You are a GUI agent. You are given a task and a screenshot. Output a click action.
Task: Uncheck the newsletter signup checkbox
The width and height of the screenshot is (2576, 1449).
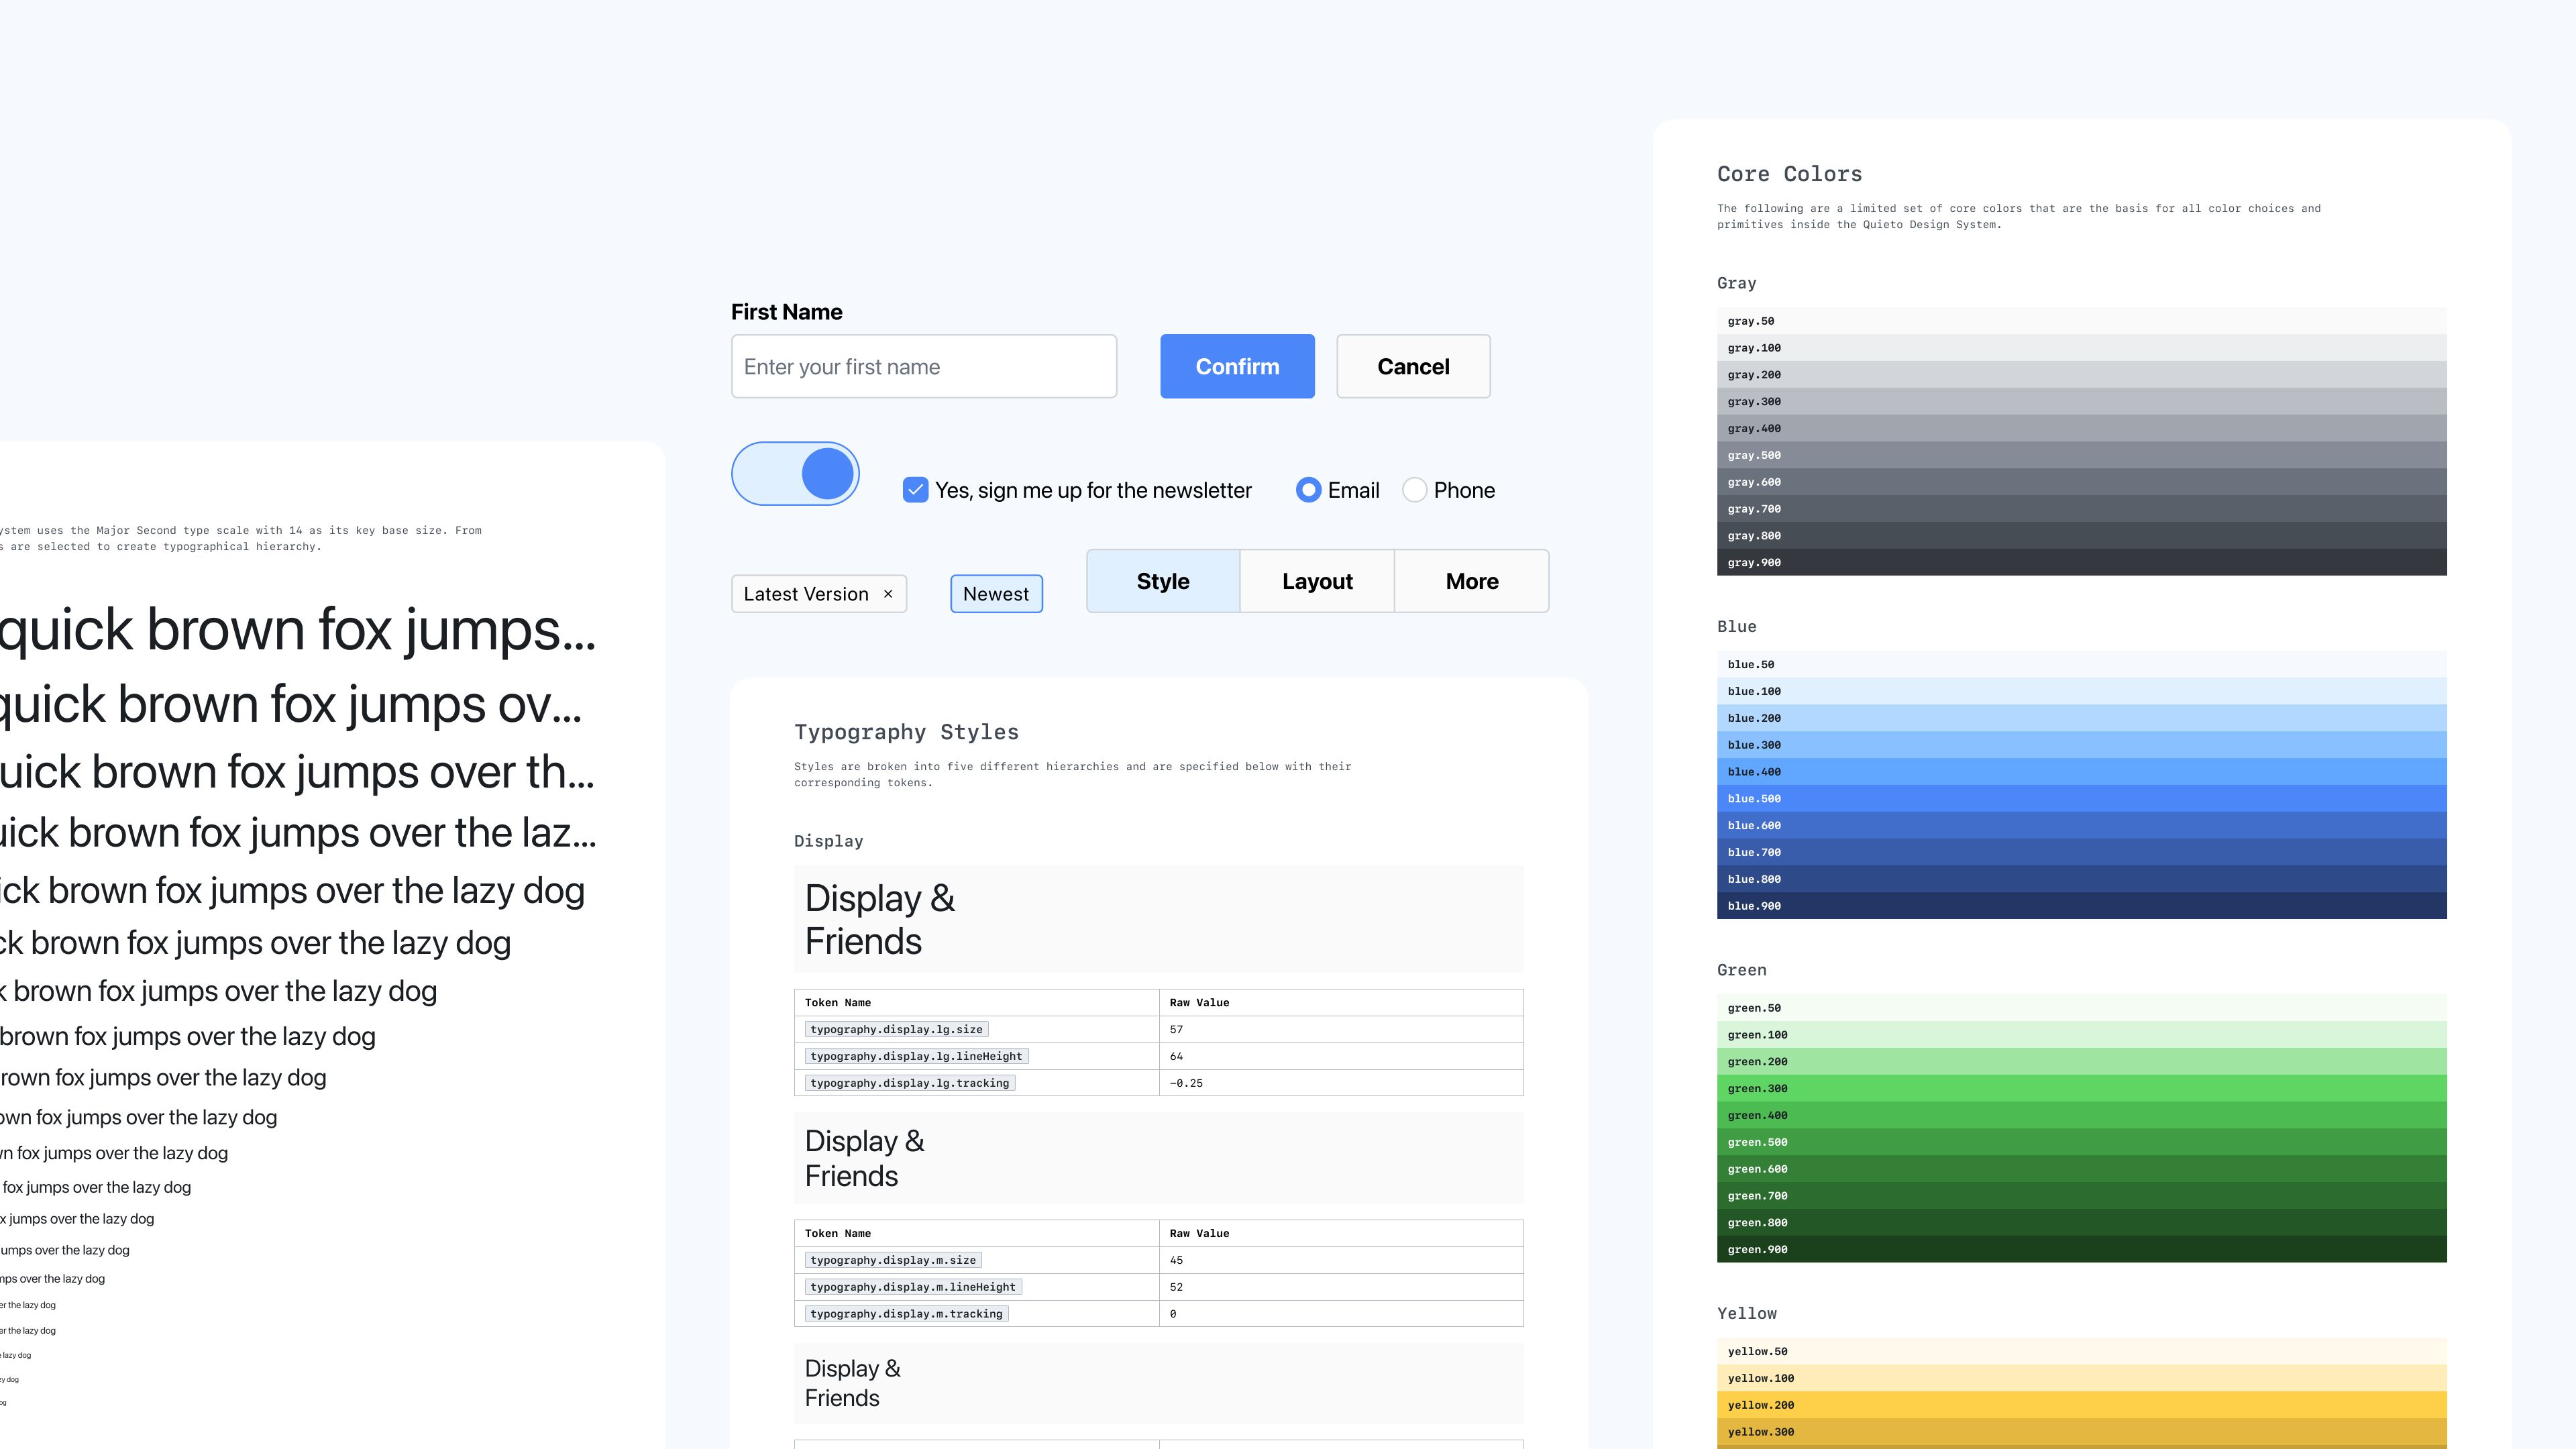pyautogui.click(x=915, y=490)
